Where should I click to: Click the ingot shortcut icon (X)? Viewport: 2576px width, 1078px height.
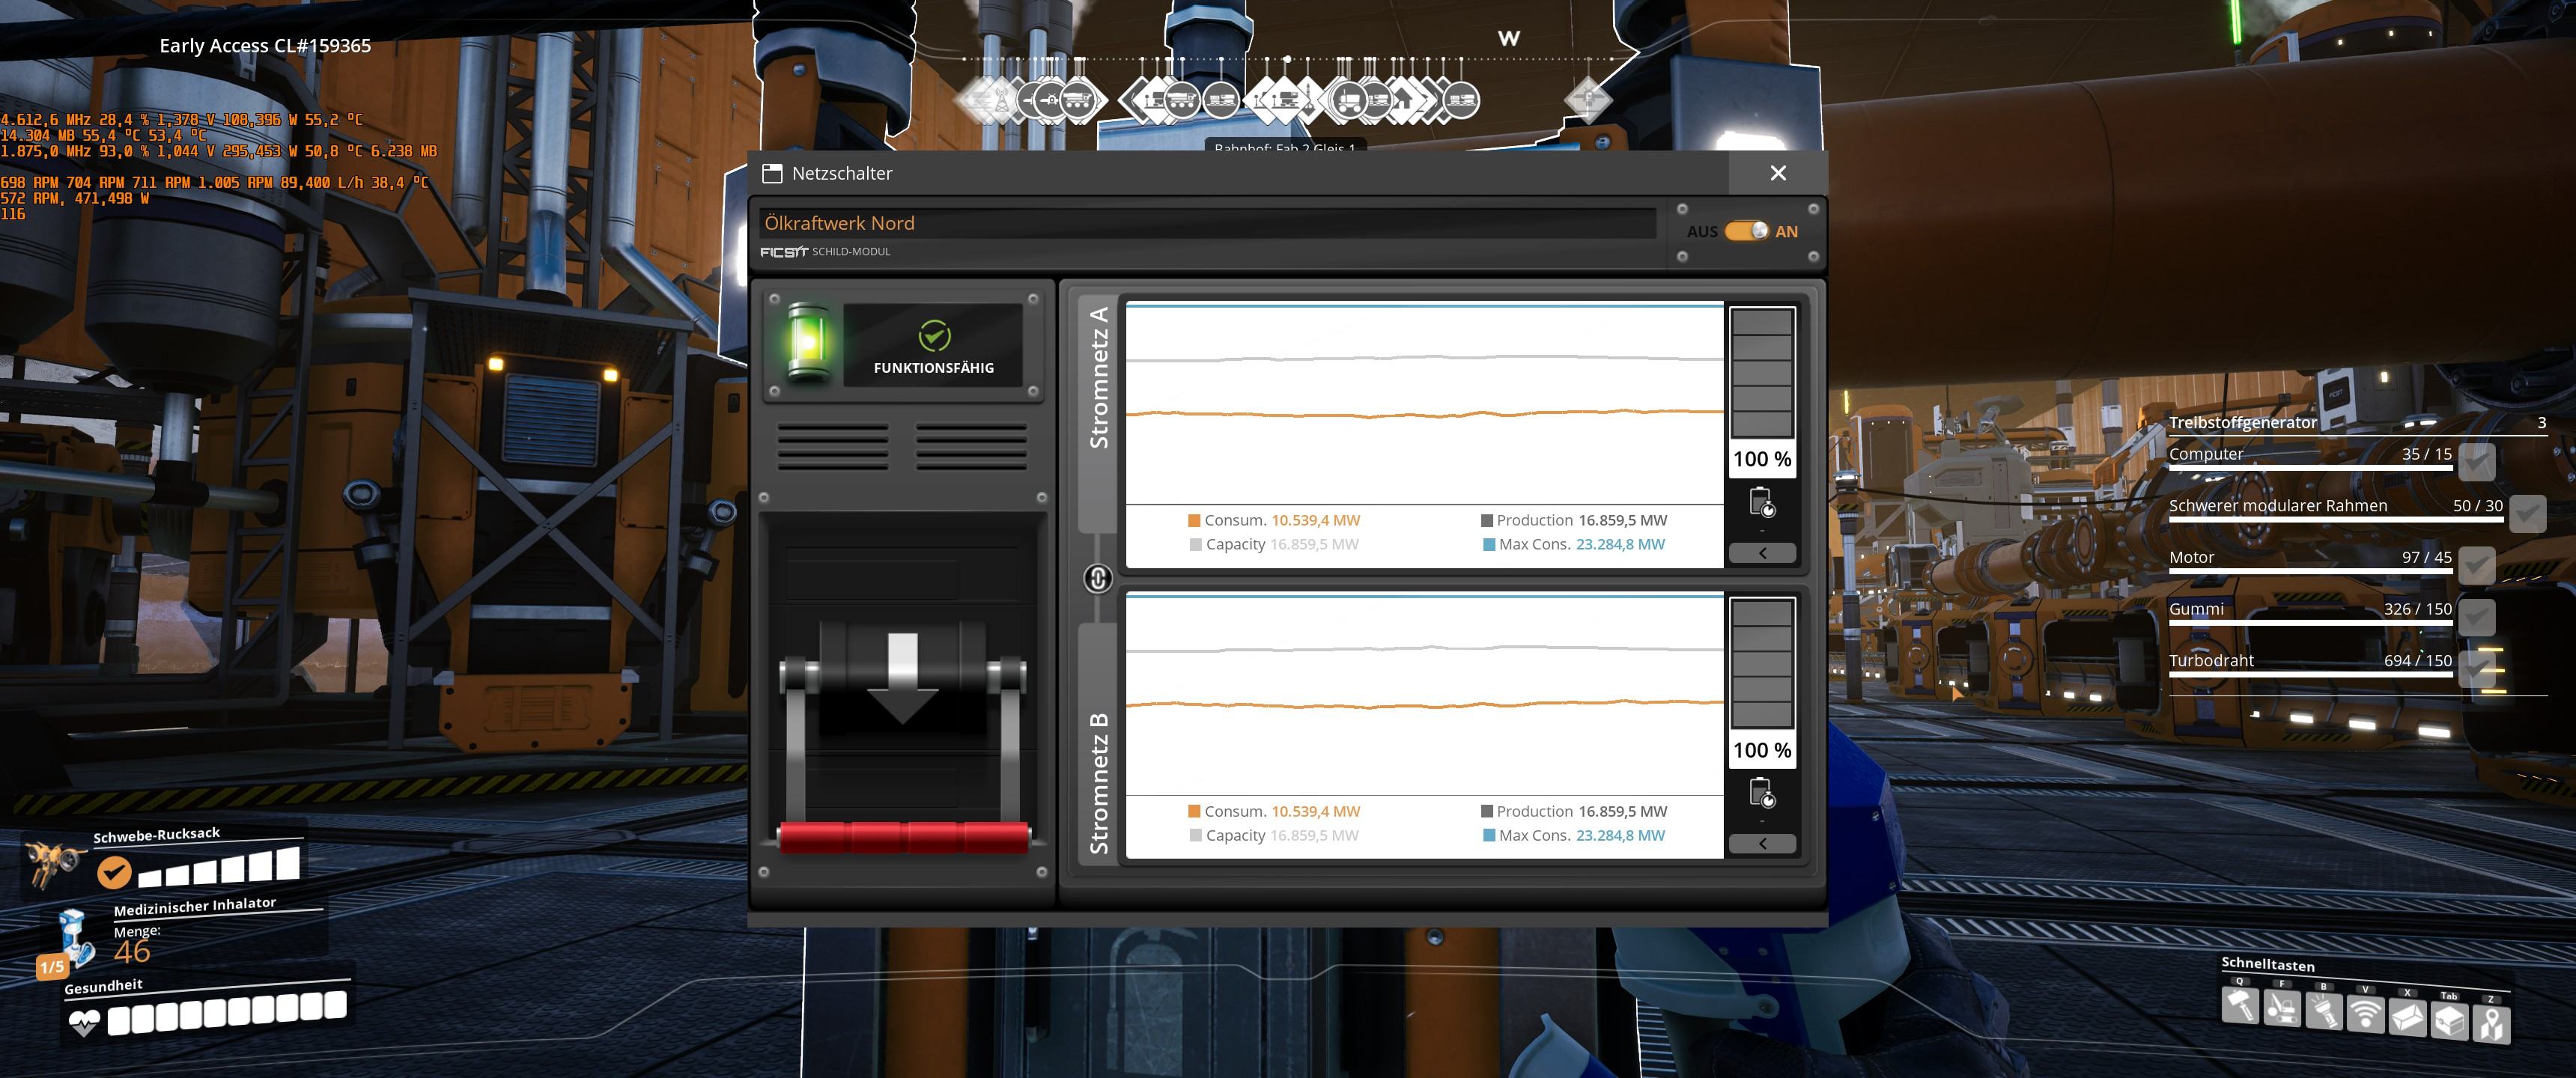2407,1017
